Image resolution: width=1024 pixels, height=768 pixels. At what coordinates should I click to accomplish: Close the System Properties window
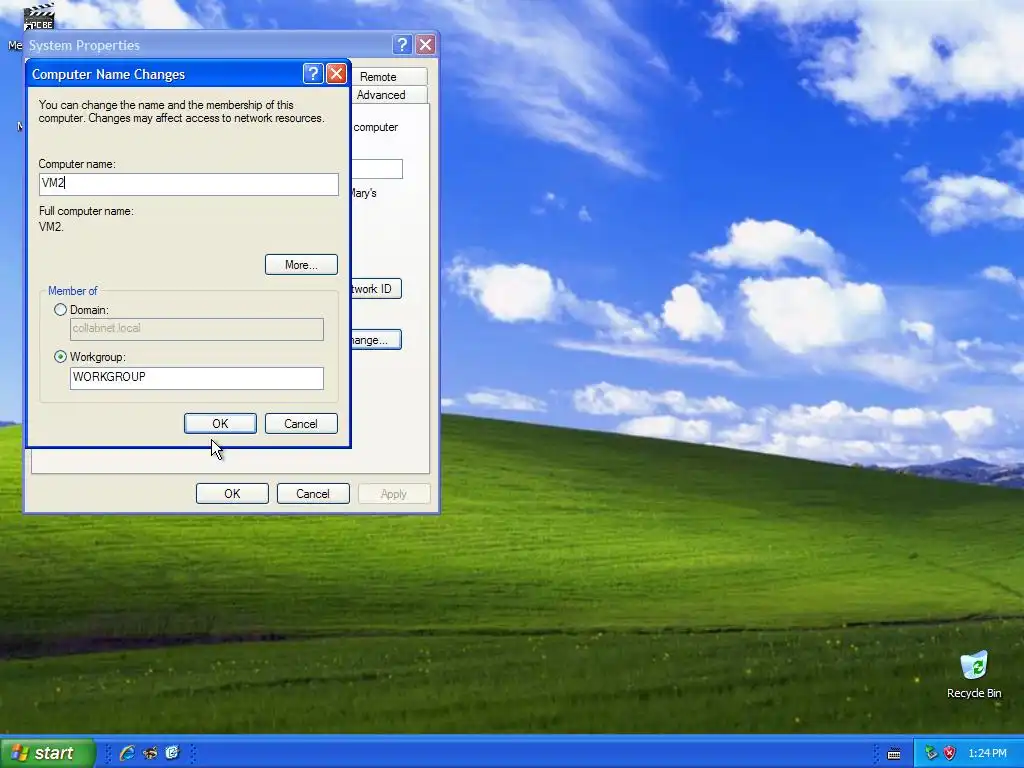[425, 44]
